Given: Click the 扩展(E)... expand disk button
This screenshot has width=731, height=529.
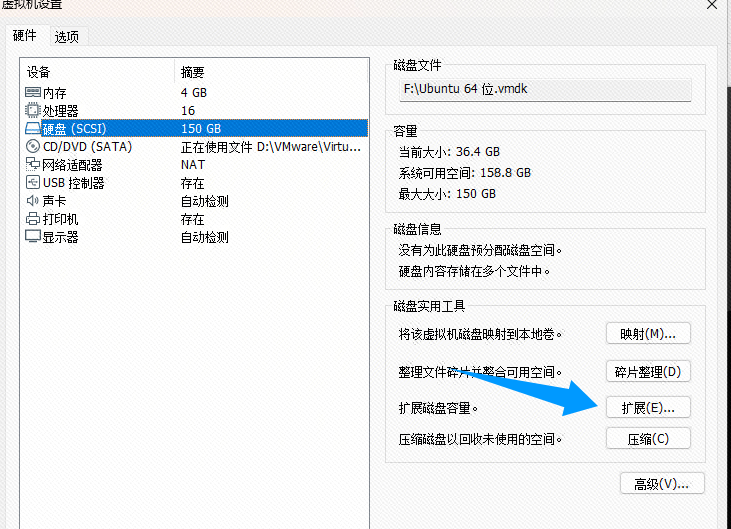Looking at the screenshot, I should 648,408.
